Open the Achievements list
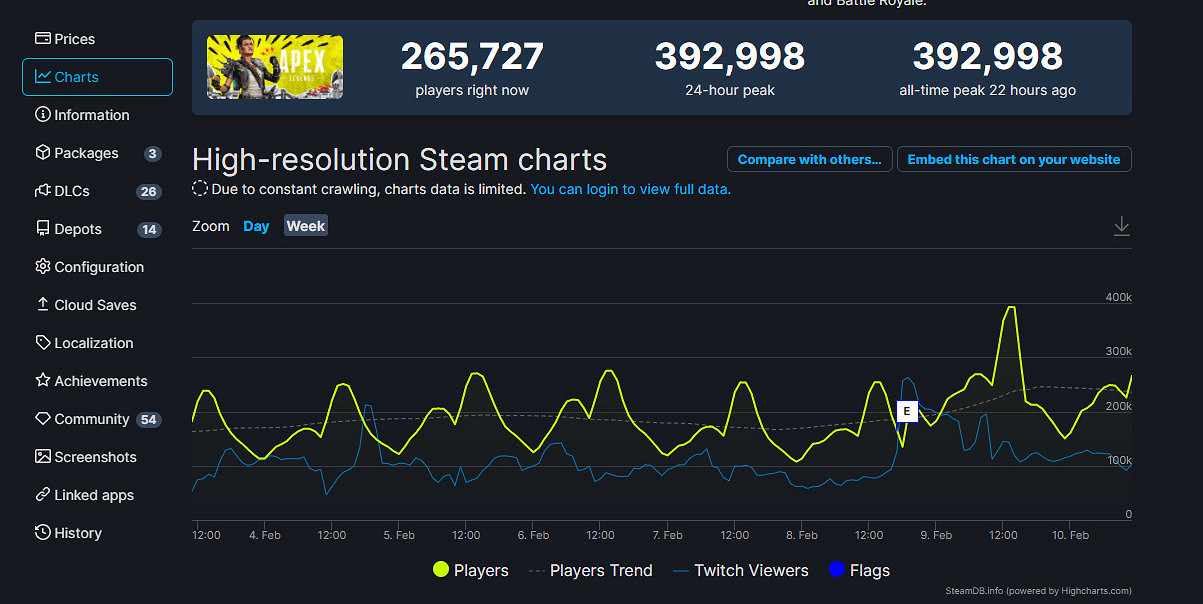This screenshot has height=604, width=1203. pos(99,380)
